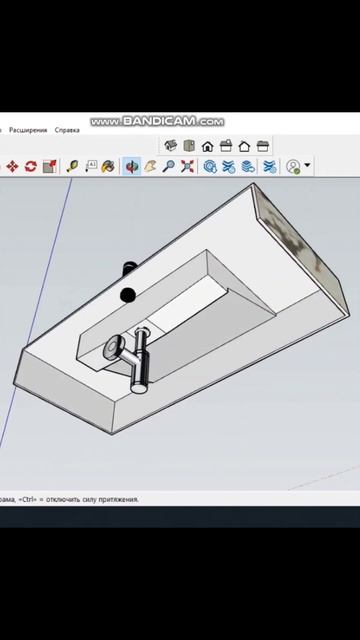Click the Zoom Extents tool
Screen dimensions: 360x640
tap(187, 167)
